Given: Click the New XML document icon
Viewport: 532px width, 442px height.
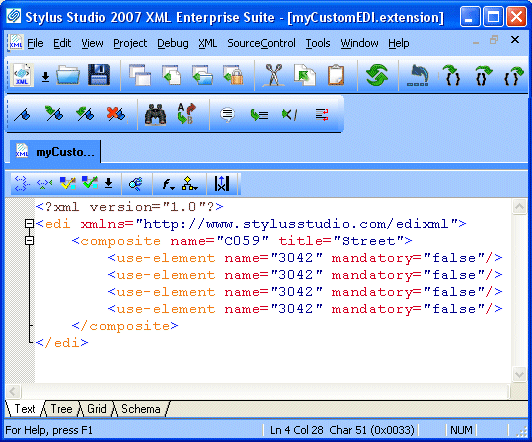Looking at the screenshot, I should tap(22, 75).
